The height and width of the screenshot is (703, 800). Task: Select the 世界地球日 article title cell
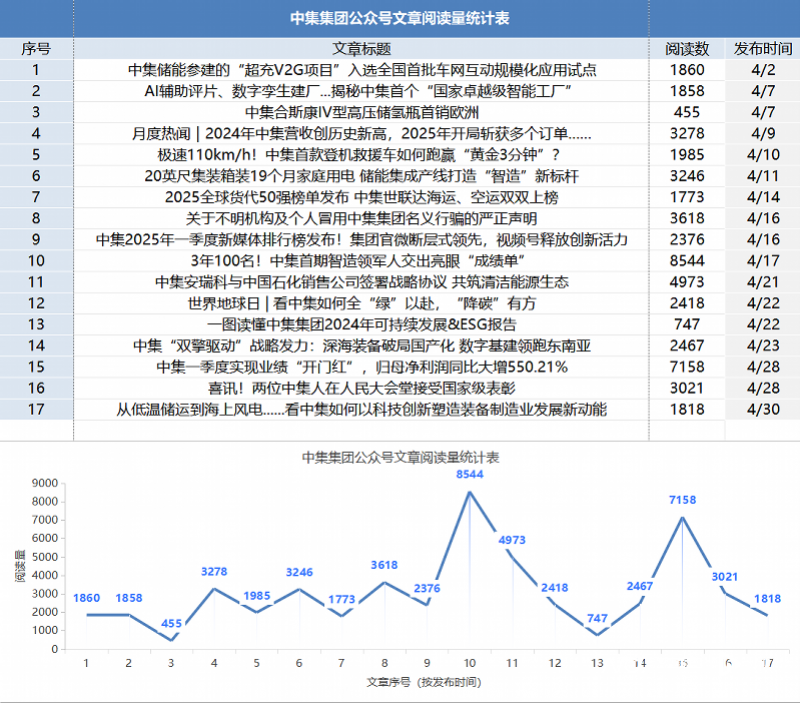pyautogui.click(x=362, y=304)
